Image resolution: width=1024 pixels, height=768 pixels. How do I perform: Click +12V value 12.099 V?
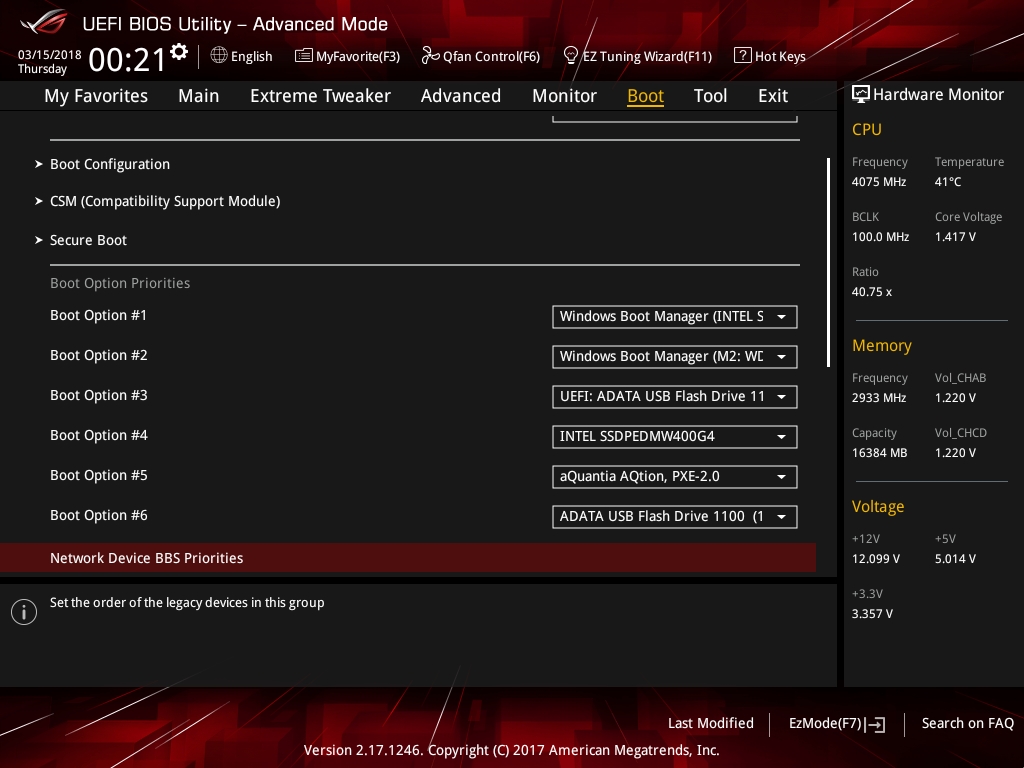click(876, 559)
